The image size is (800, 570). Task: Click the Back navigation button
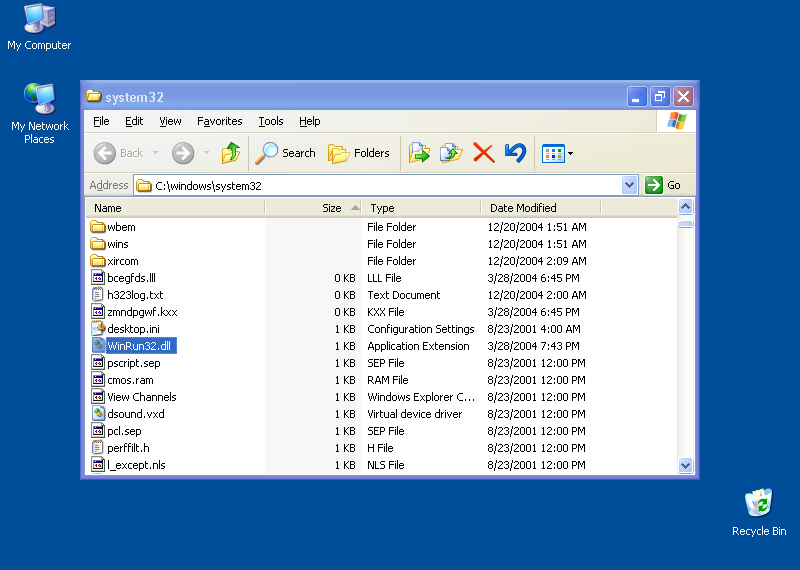(x=119, y=153)
